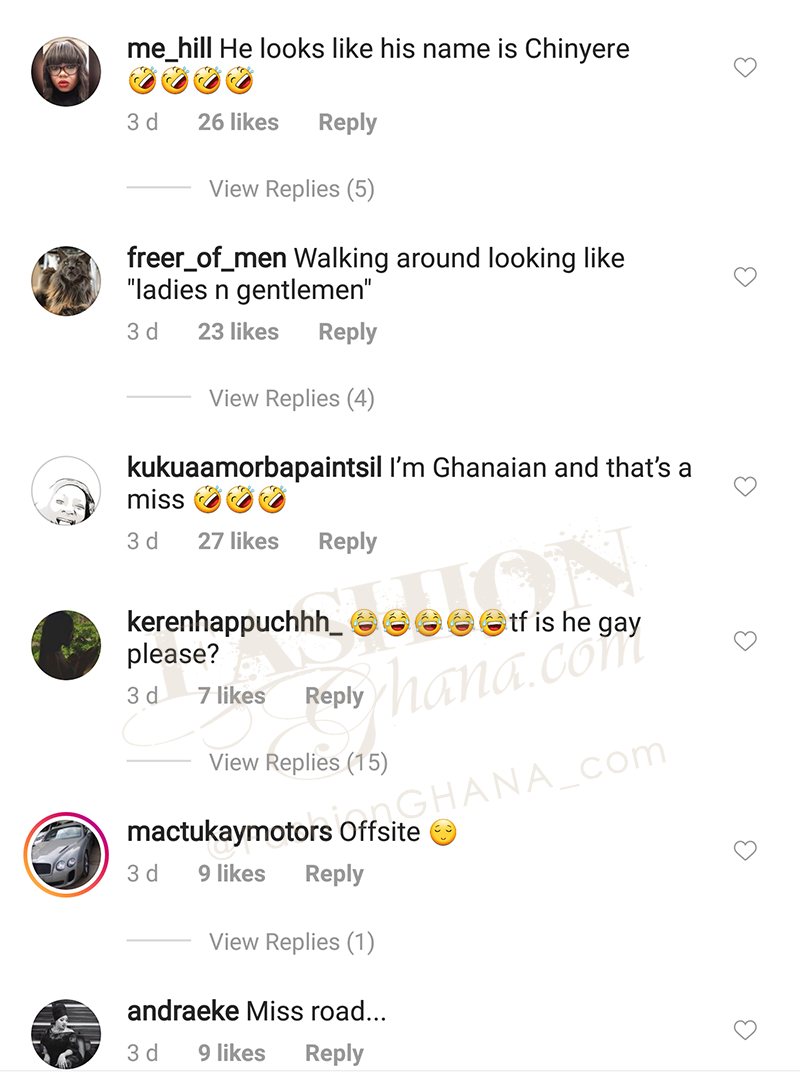The width and height of the screenshot is (800, 1076).
Task: Open View Replies (1) under mactukaymotors
Action: [292, 942]
